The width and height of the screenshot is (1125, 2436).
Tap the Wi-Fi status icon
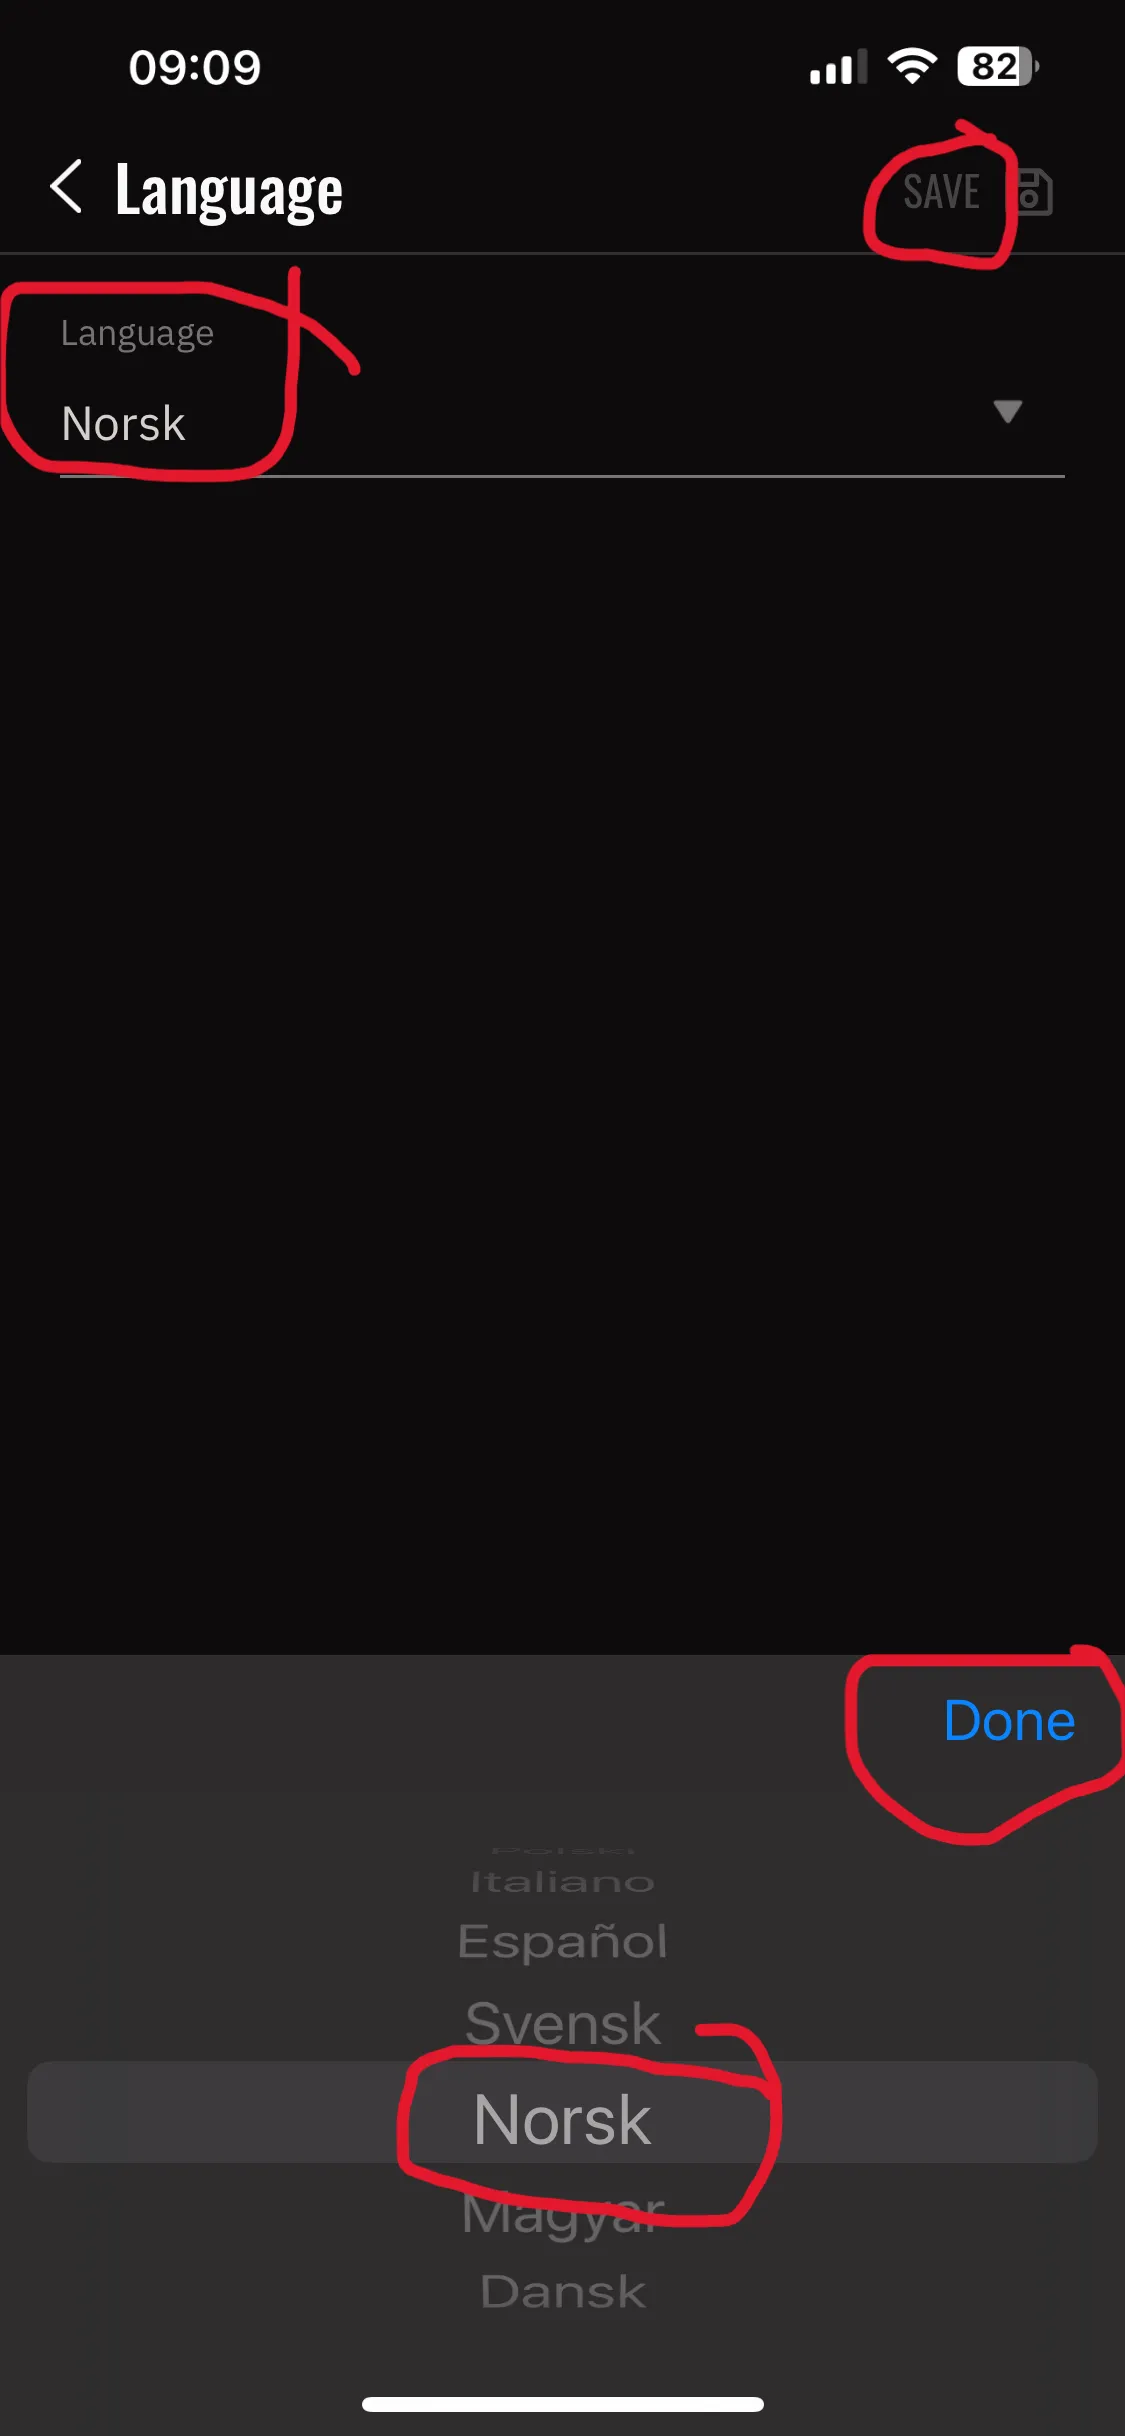pos(912,67)
